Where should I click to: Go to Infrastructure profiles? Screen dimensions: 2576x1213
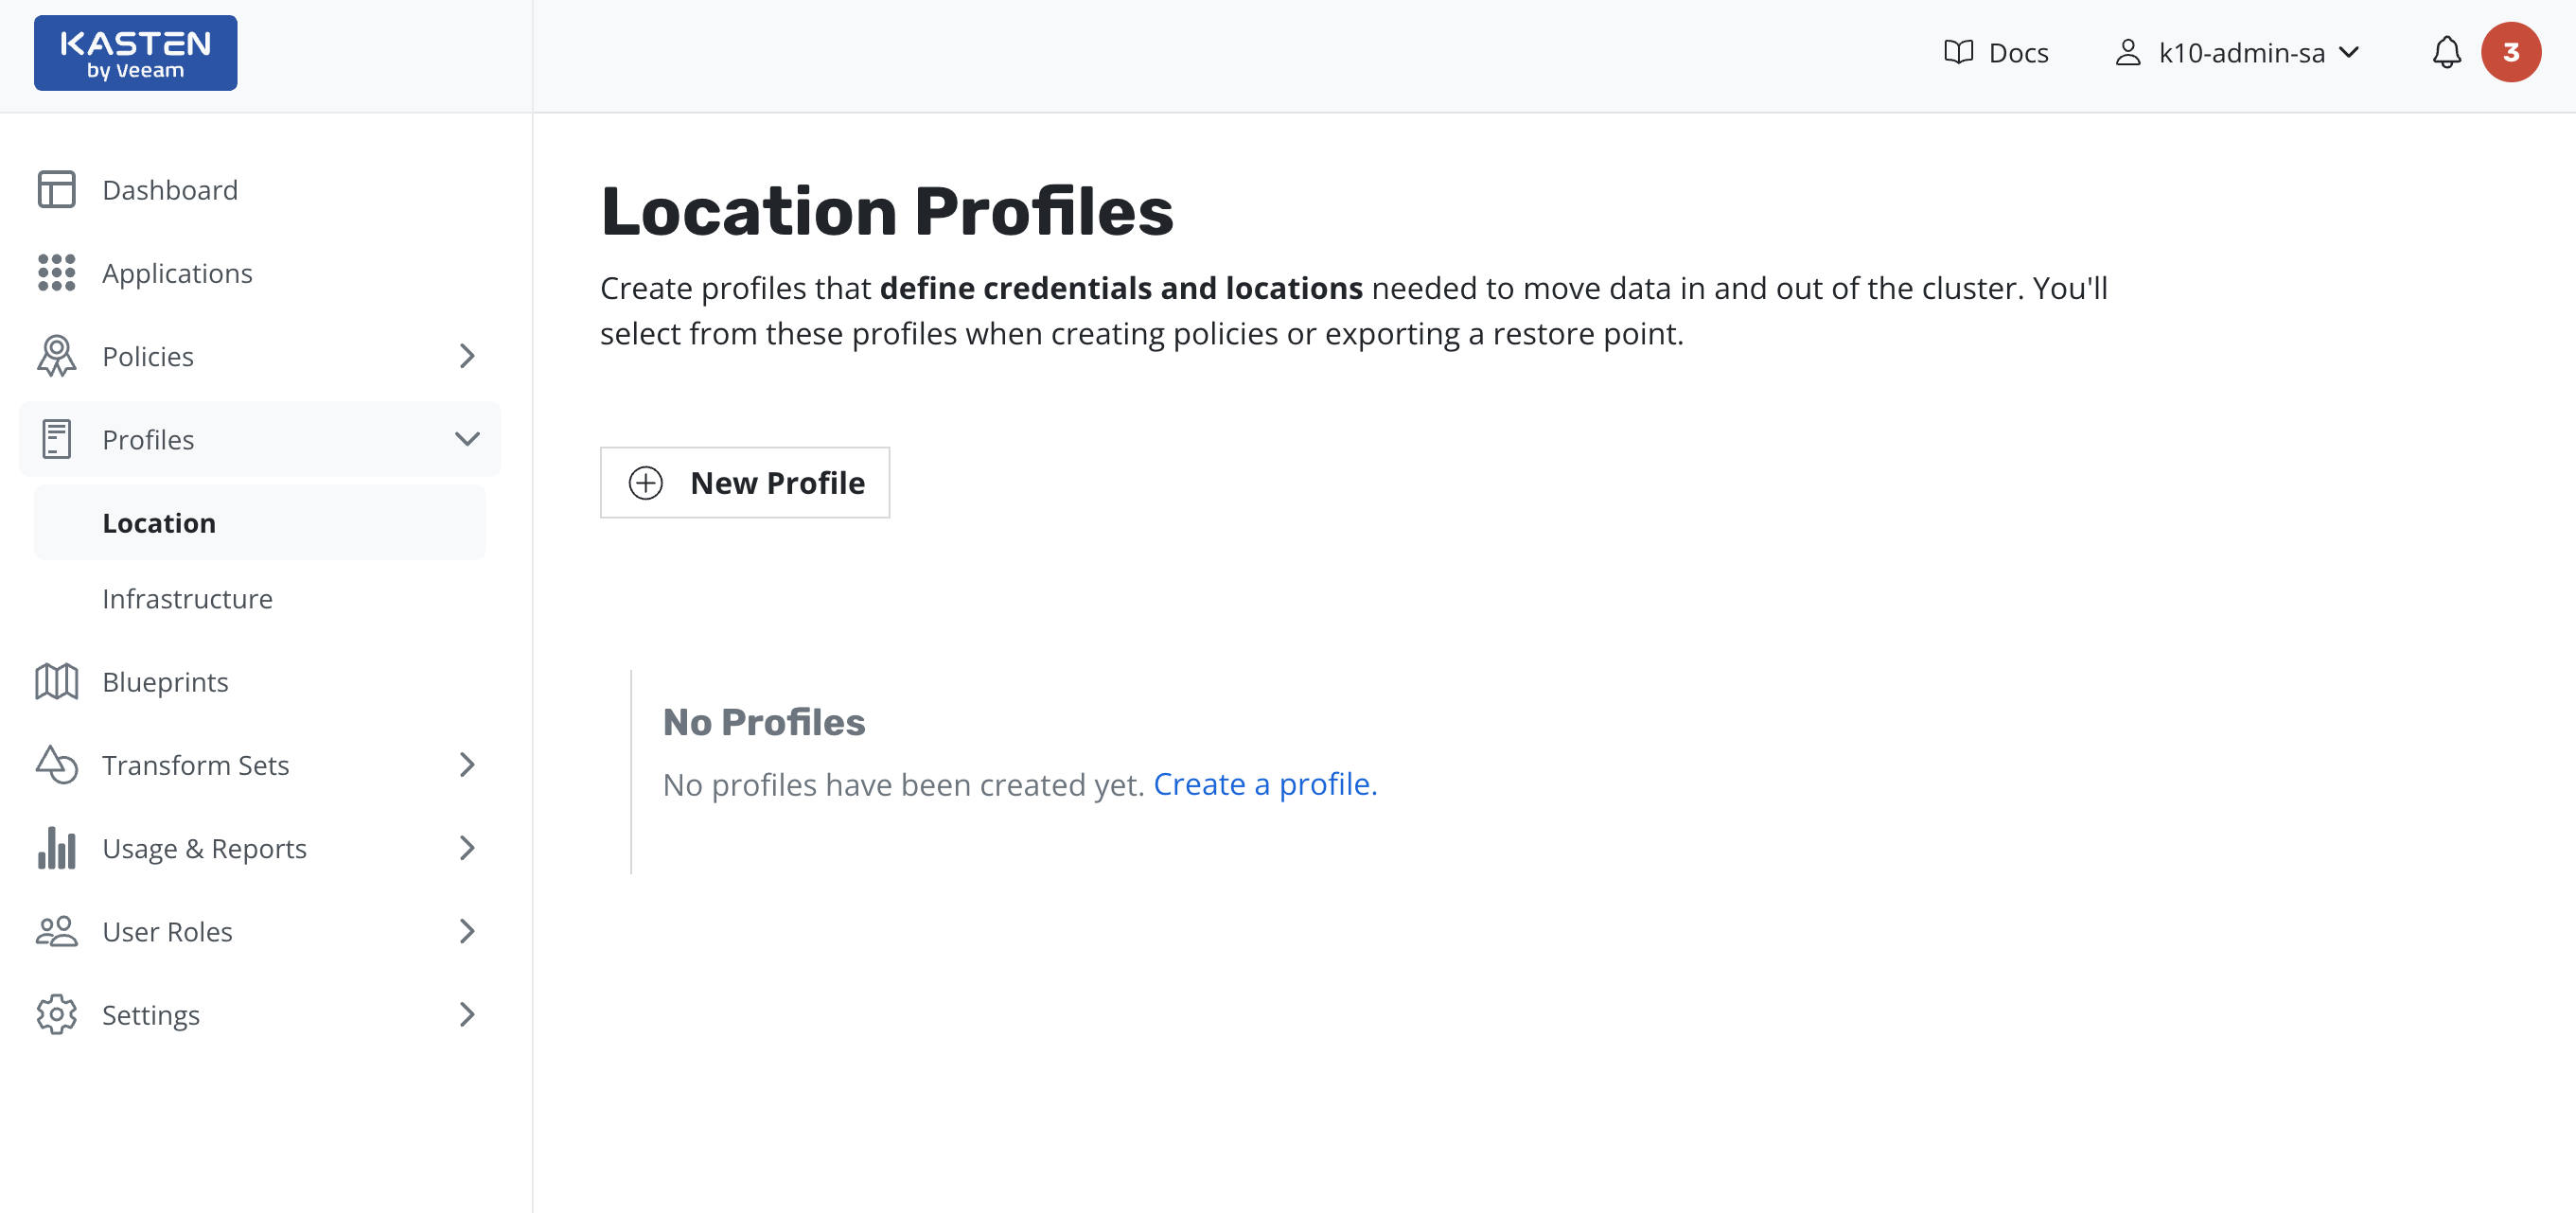(x=187, y=598)
